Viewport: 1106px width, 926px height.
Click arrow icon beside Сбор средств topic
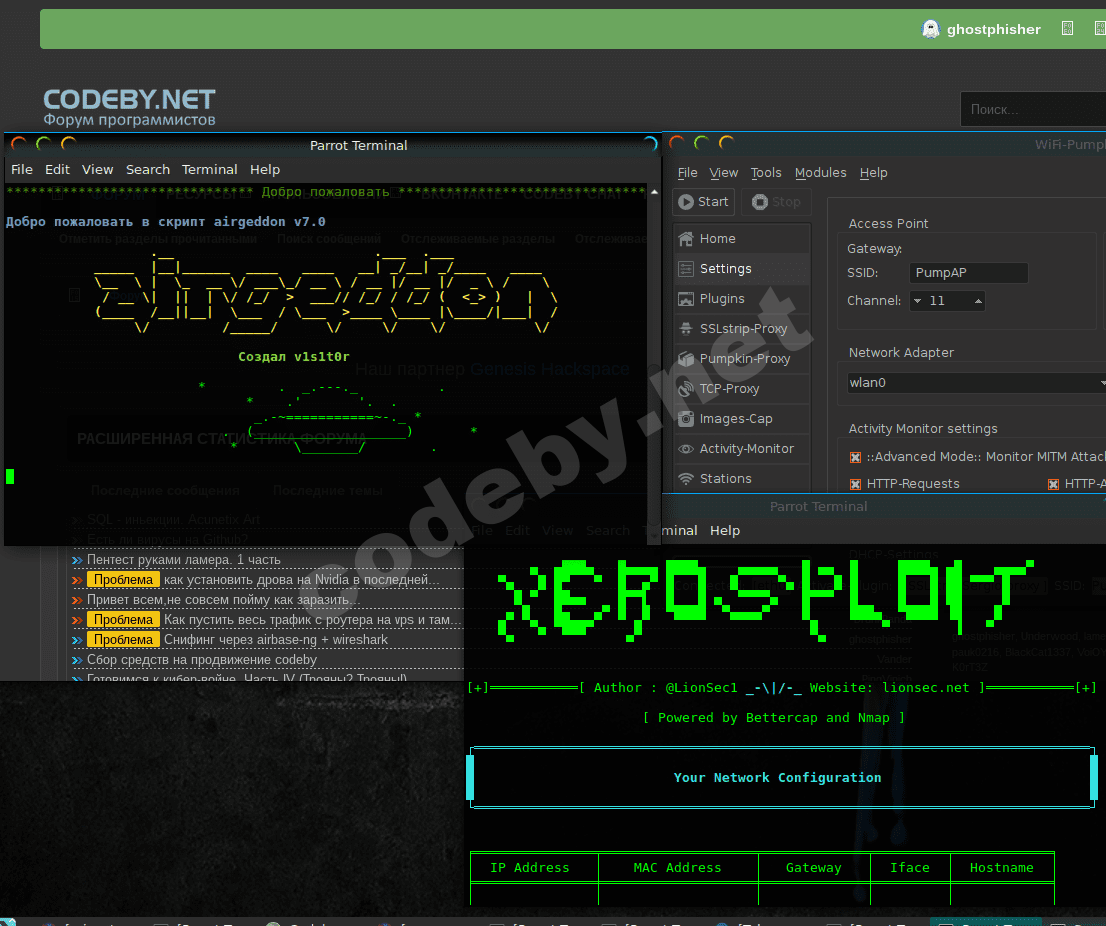coord(77,661)
